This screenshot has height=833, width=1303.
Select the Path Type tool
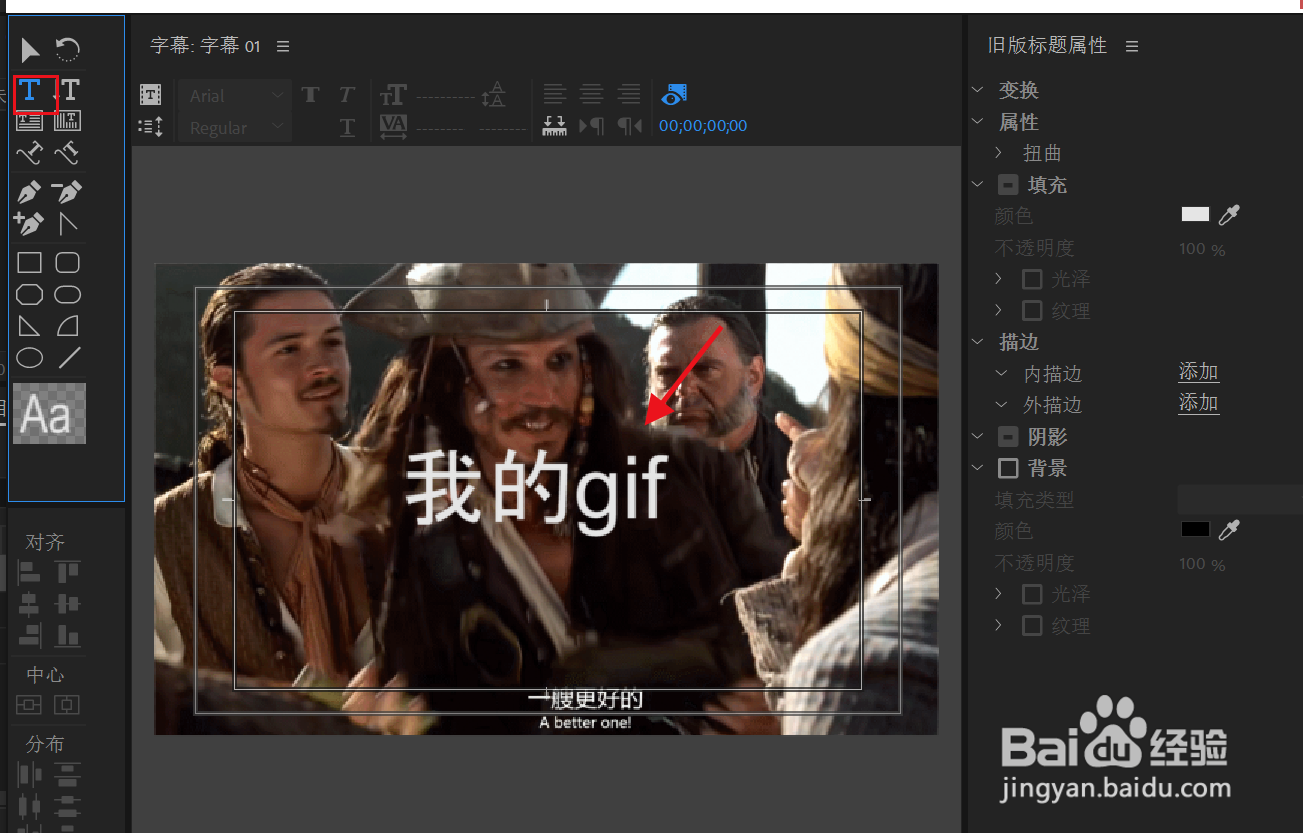30,154
